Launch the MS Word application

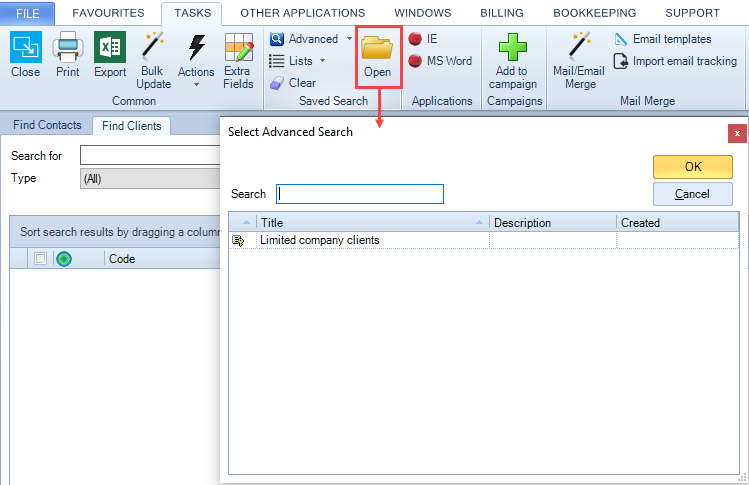[440, 61]
